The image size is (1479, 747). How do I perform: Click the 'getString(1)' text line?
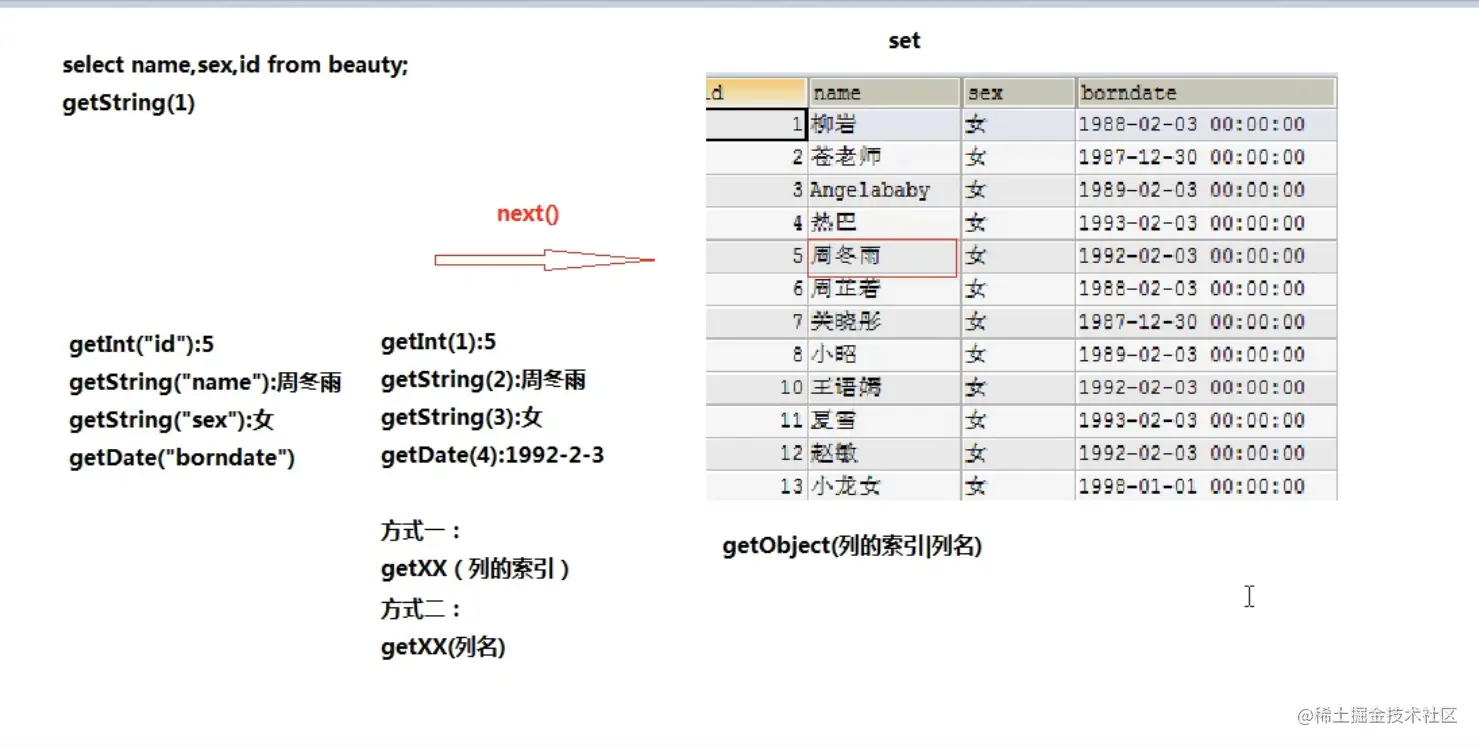coord(128,103)
